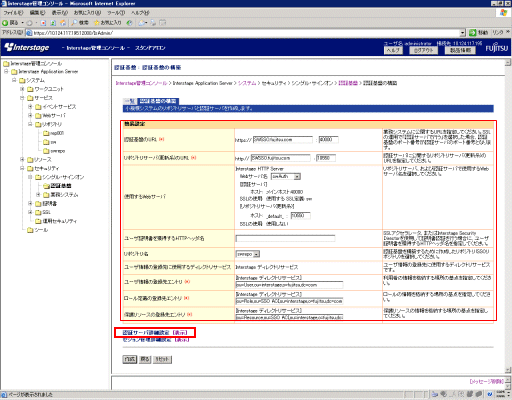
Task: Click the 運用セキュリティ folder icon
Action: 38,221
